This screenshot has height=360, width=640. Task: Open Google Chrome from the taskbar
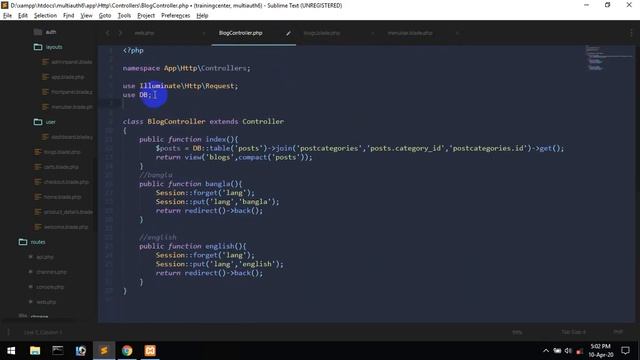(127, 351)
